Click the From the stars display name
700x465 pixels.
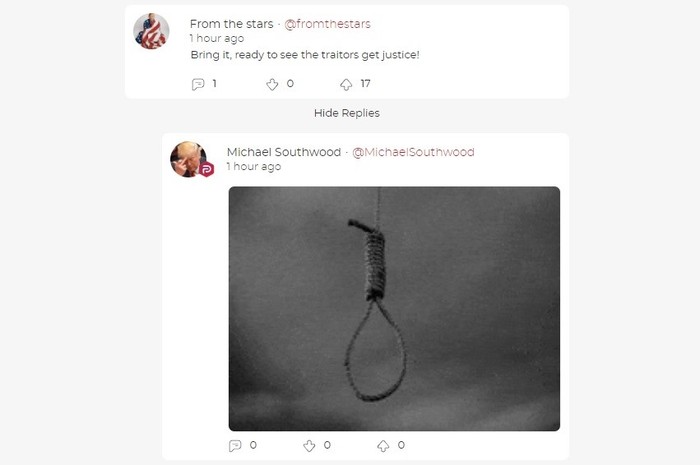coord(231,24)
